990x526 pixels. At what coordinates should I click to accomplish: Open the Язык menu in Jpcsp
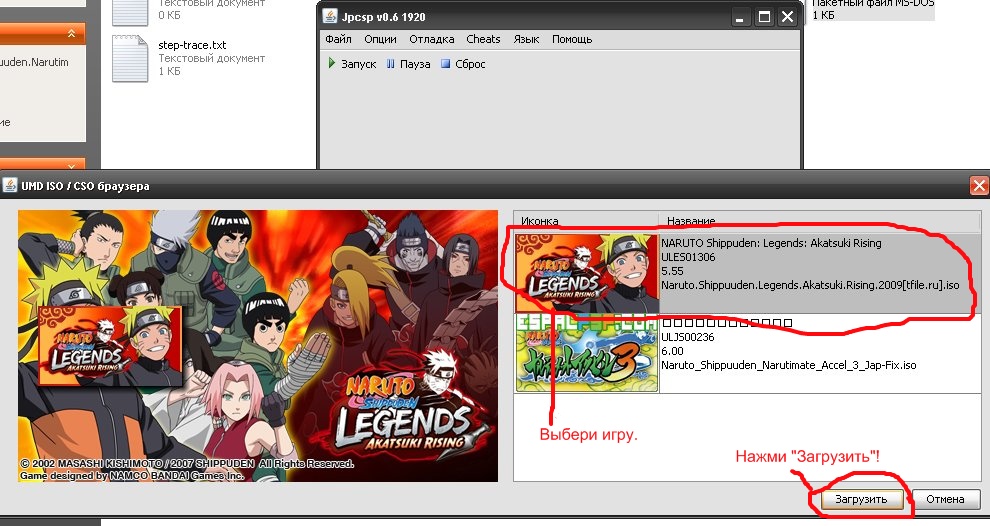coord(526,39)
